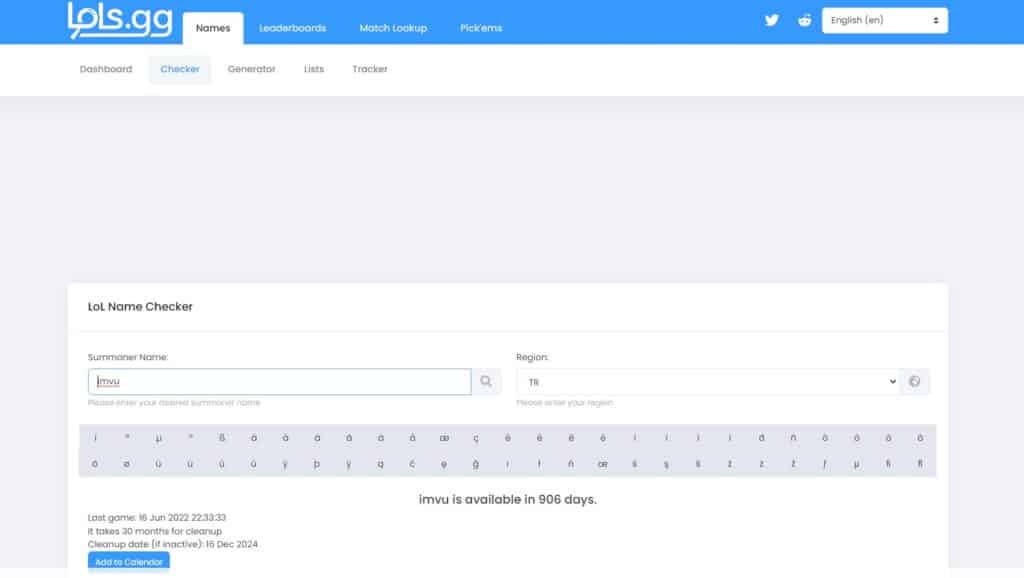
Task: Click the Add to Calendar button
Action: coord(129,562)
